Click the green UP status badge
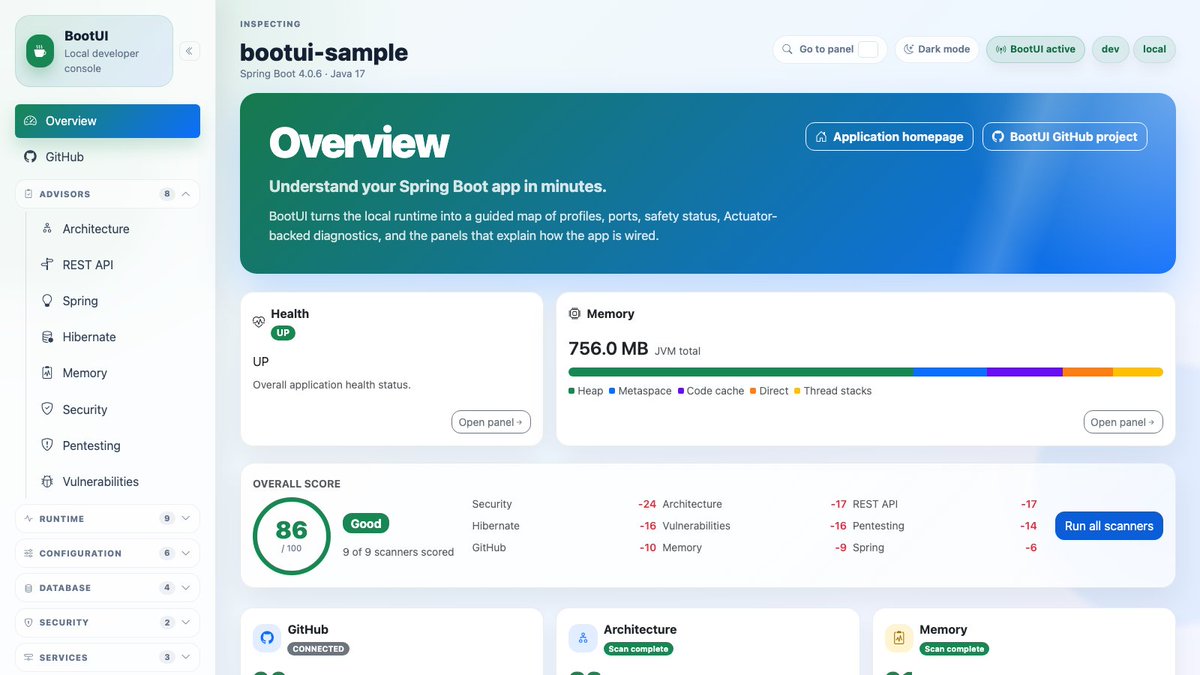Image resolution: width=1200 pixels, height=675 pixels. click(x=283, y=333)
